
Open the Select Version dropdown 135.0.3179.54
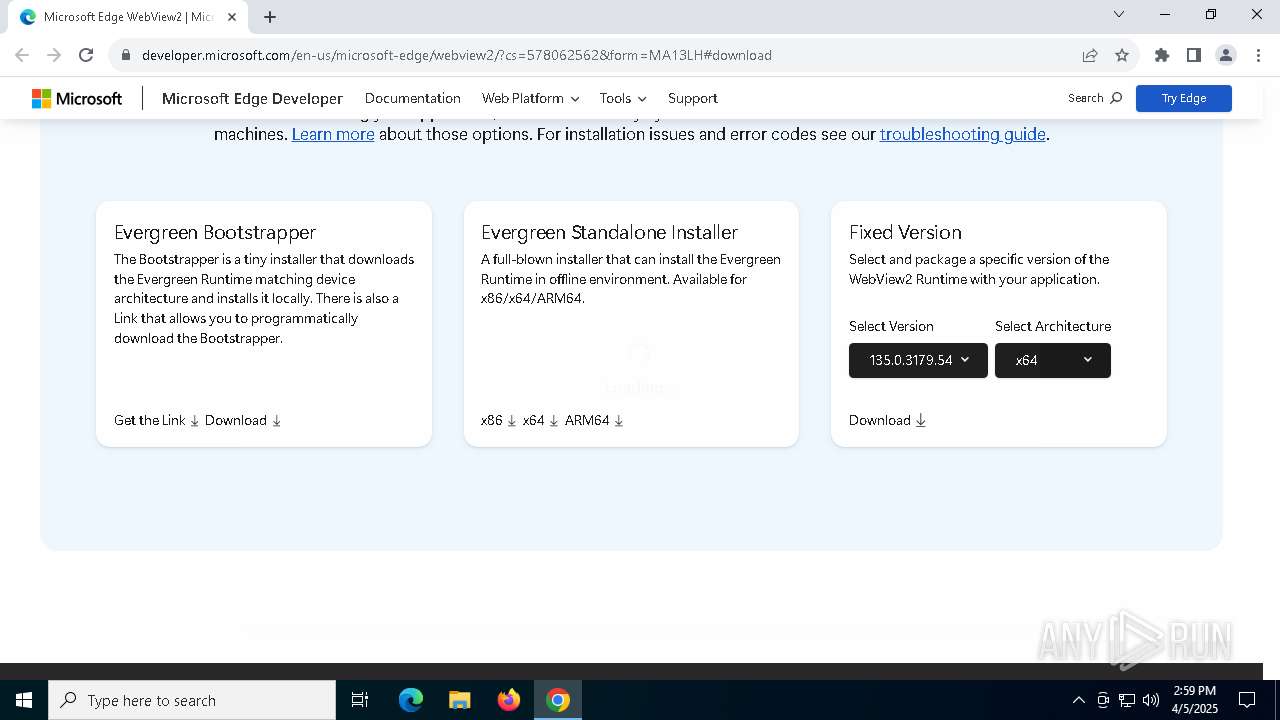[918, 360]
